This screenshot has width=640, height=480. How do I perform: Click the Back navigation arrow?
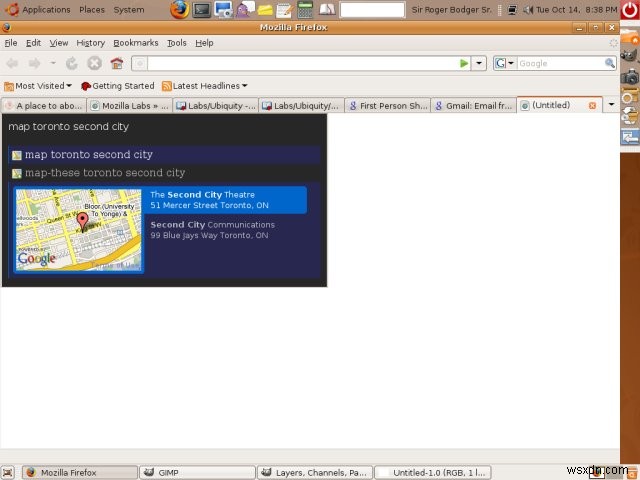pos(12,63)
